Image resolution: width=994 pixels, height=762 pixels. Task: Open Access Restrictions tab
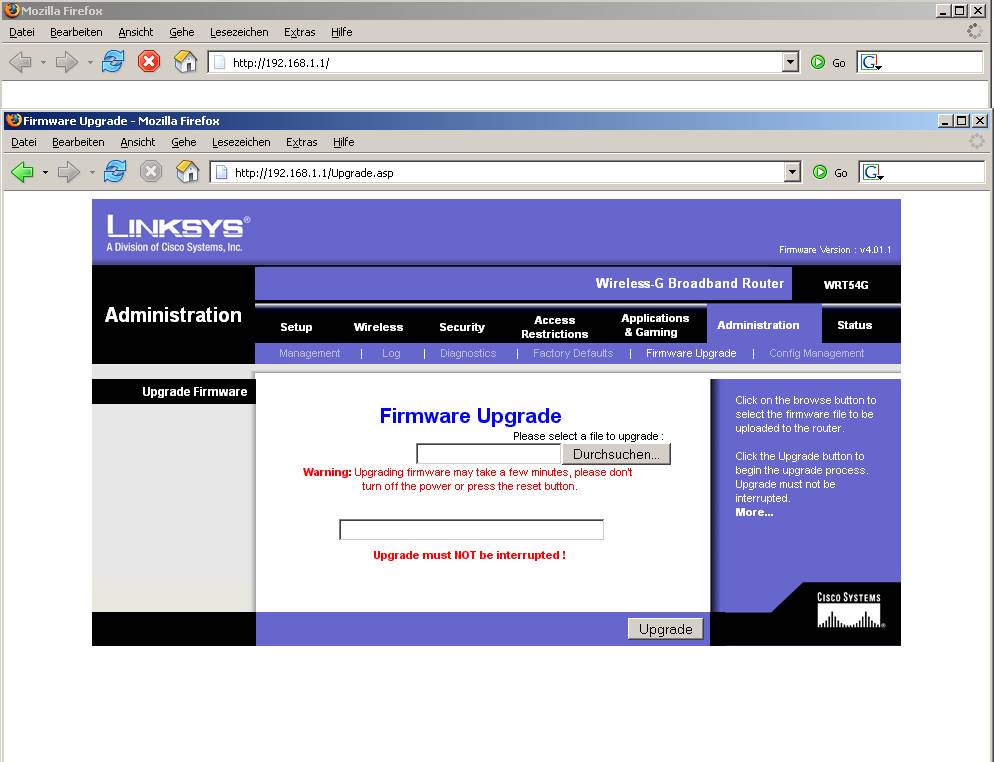tap(555, 327)
